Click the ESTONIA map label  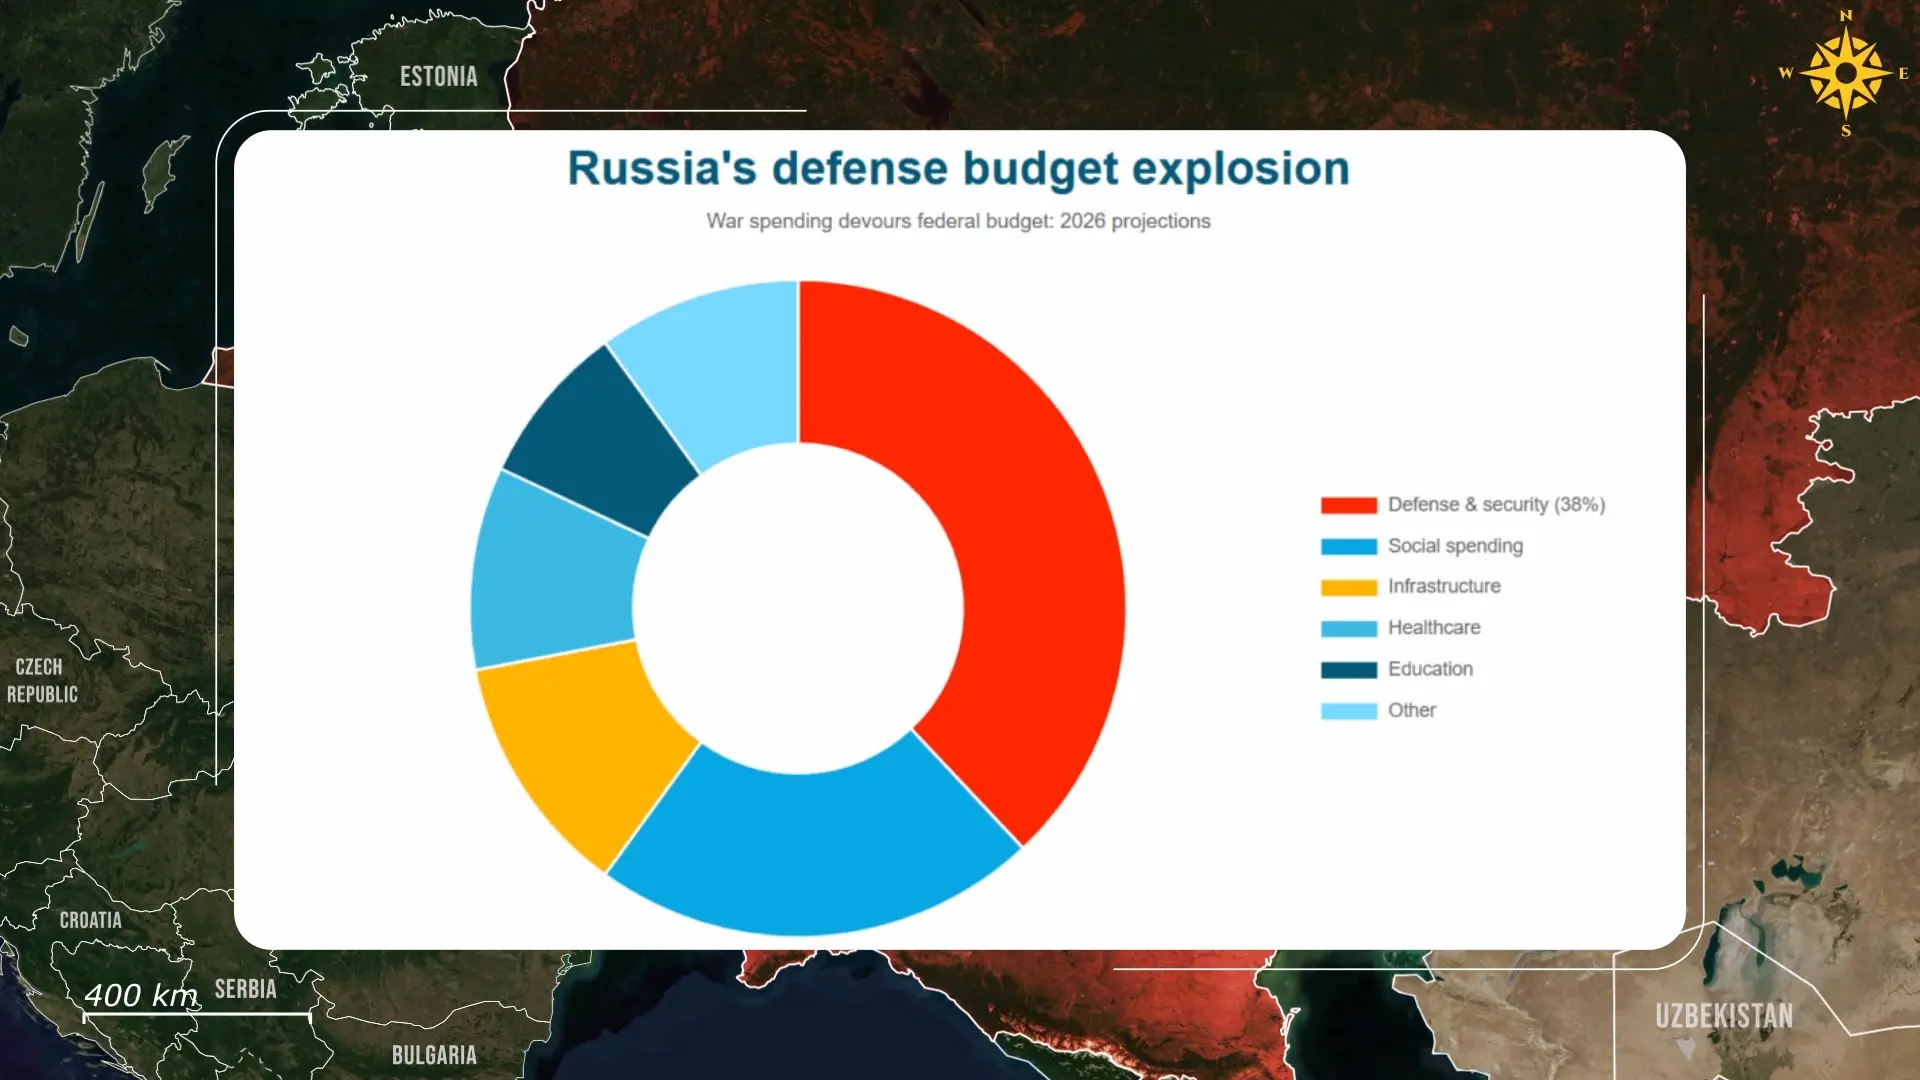[438, 76]
